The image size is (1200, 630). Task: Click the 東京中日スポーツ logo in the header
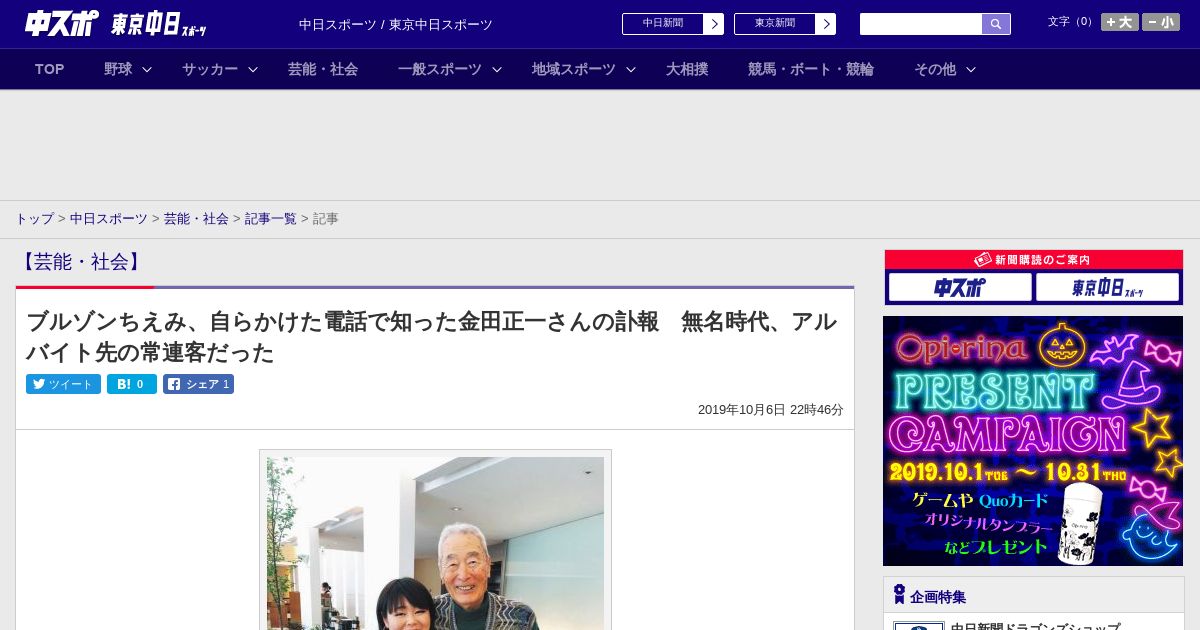point(158,25)
